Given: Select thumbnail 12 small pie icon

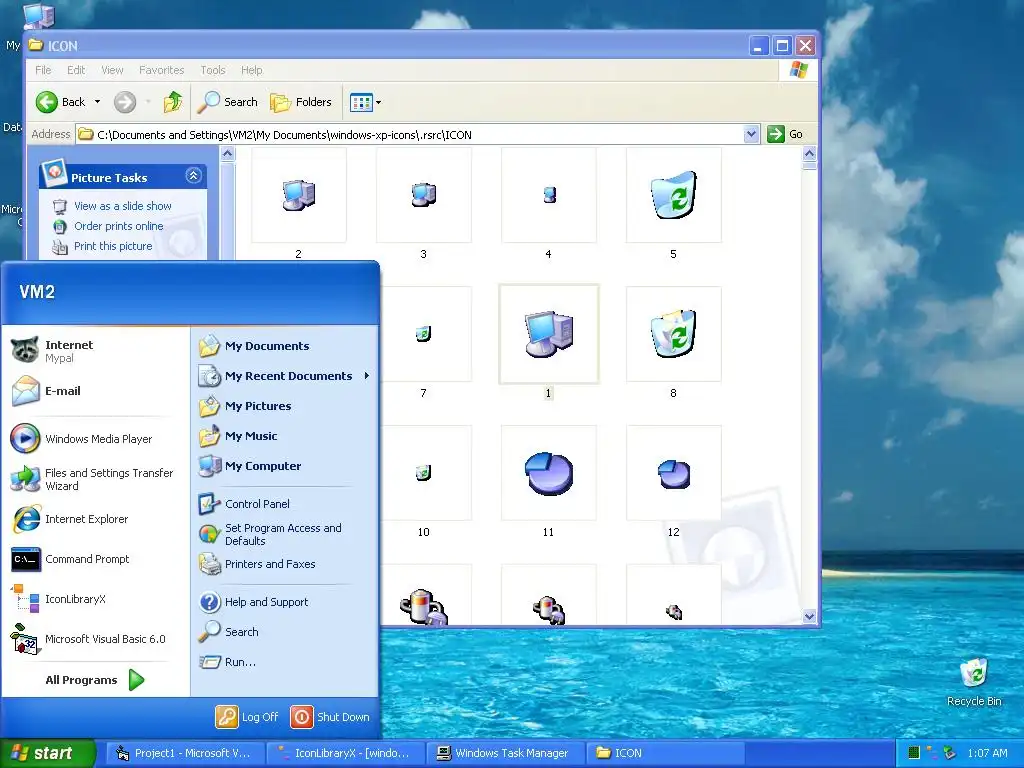Looking at the screenshot, I should coord(673,473).
